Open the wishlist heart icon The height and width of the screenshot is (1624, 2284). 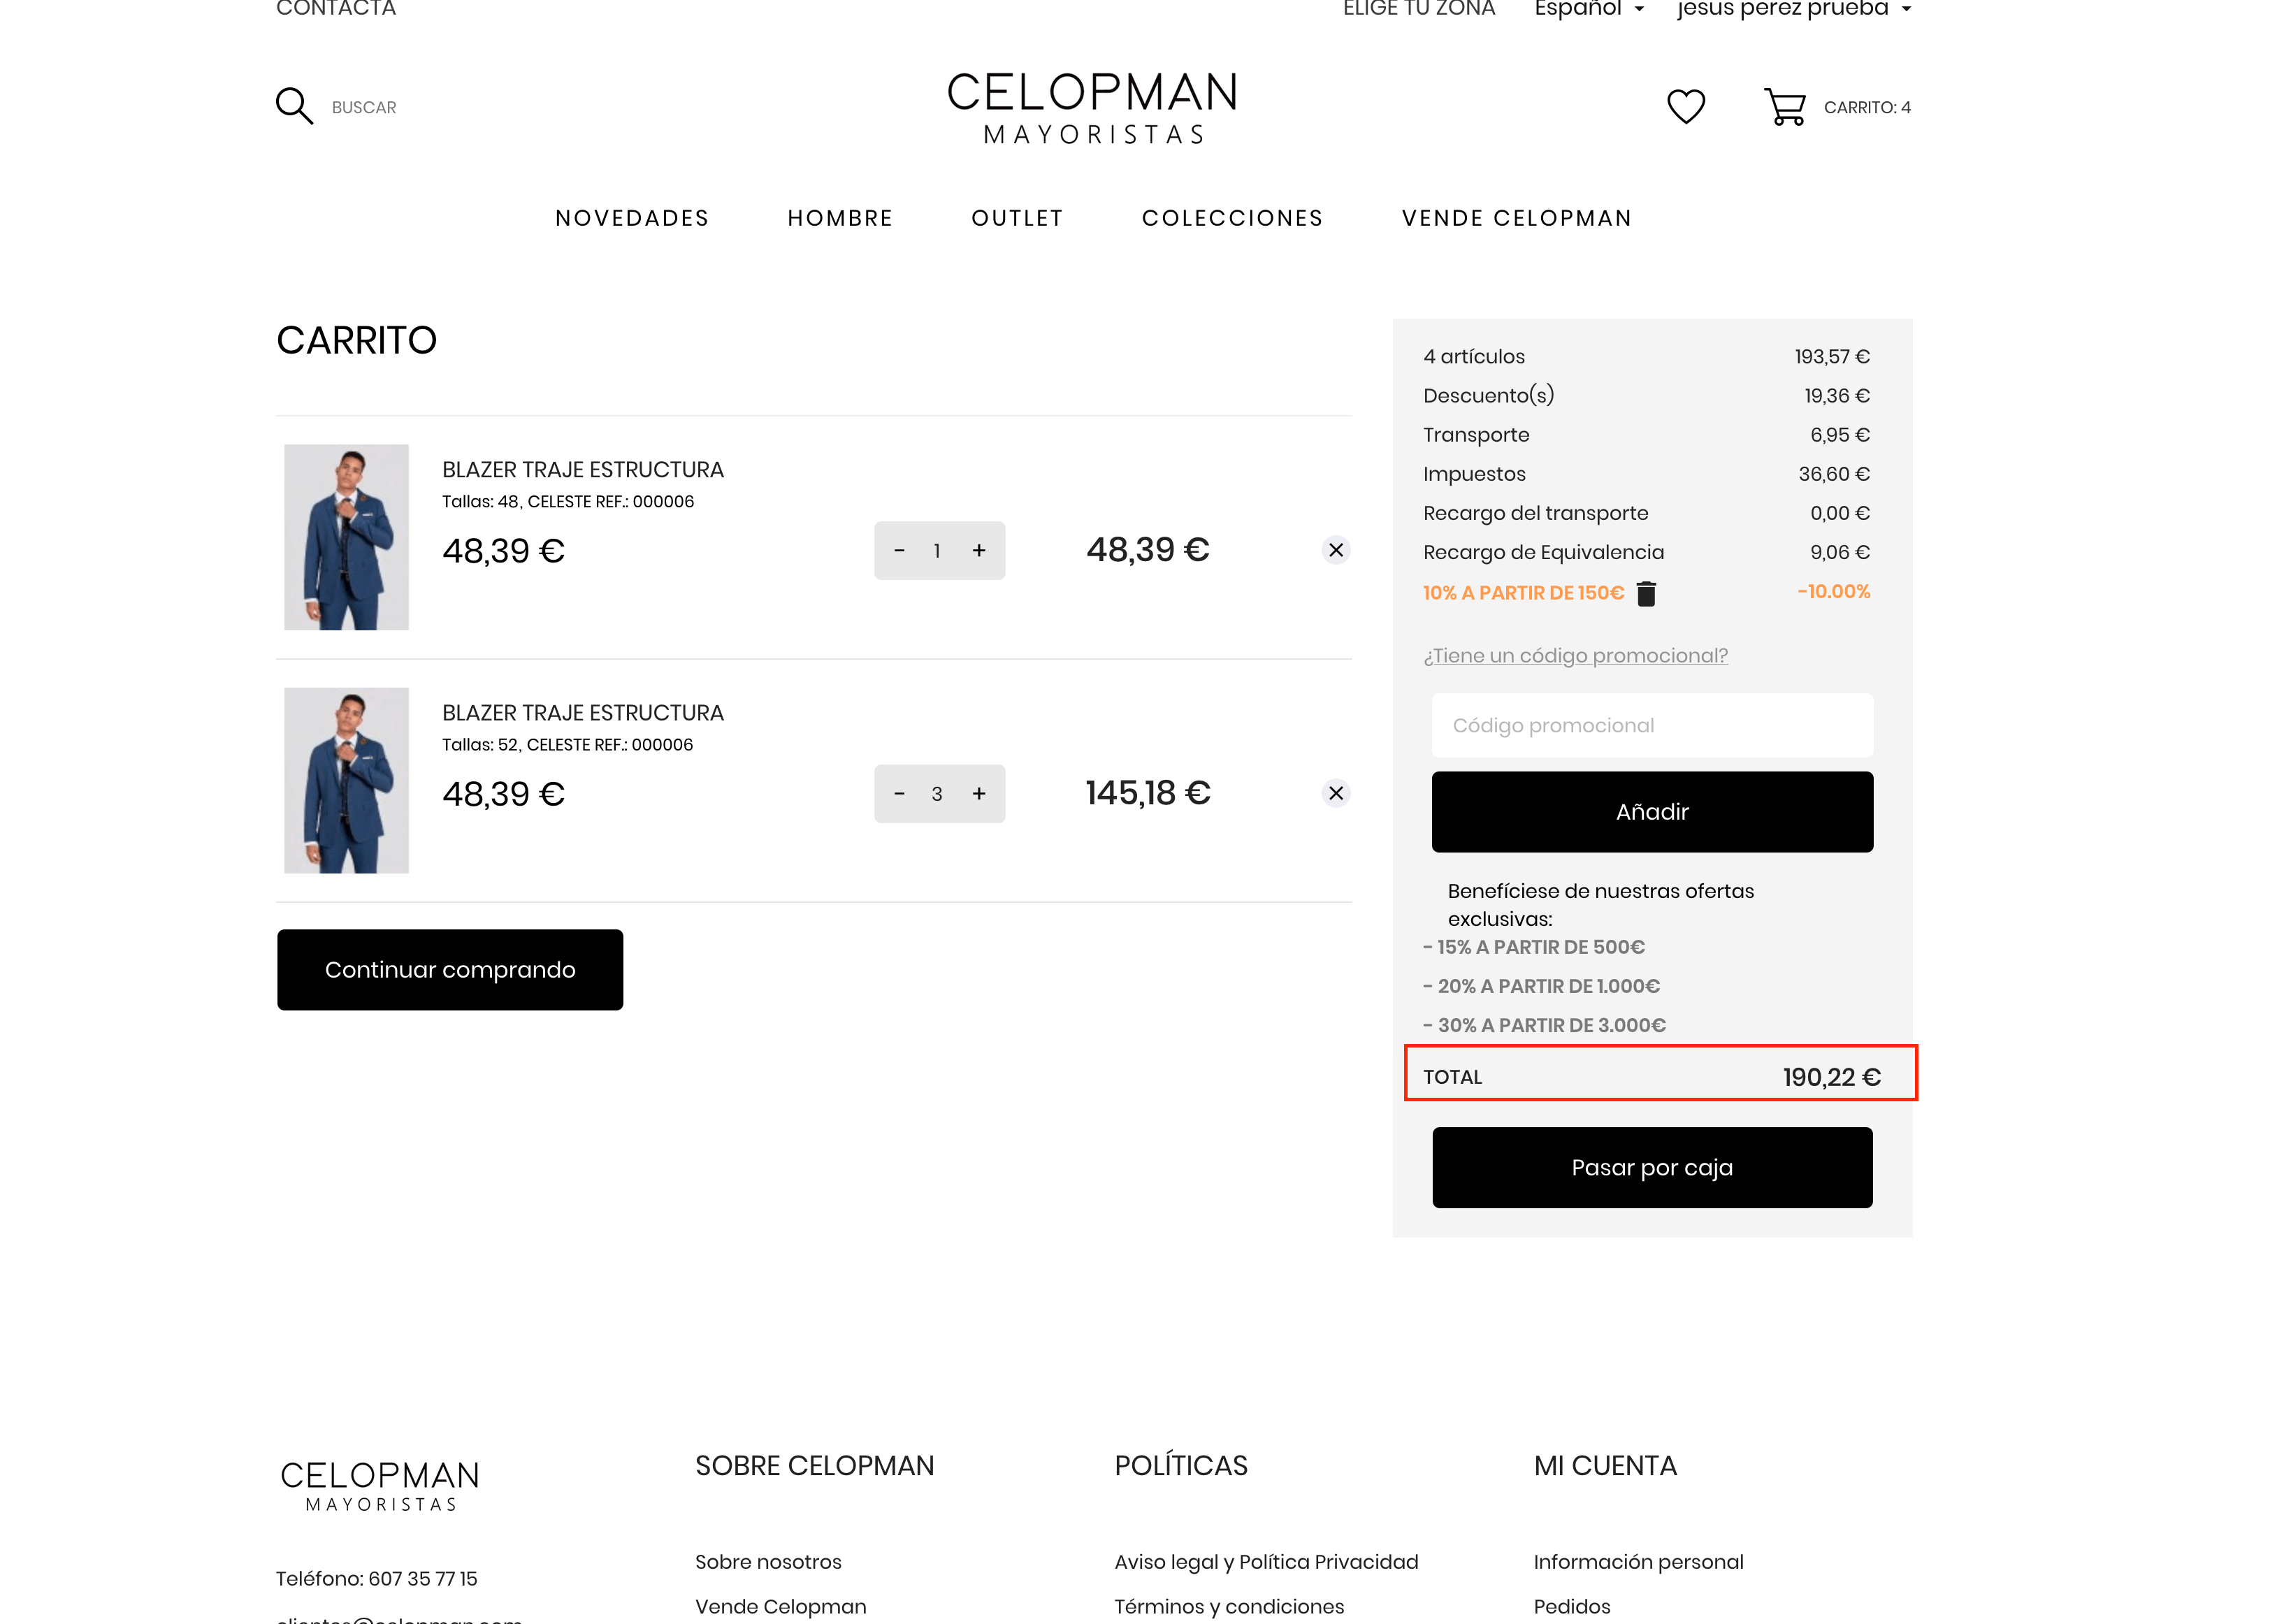coord(1685,107)
